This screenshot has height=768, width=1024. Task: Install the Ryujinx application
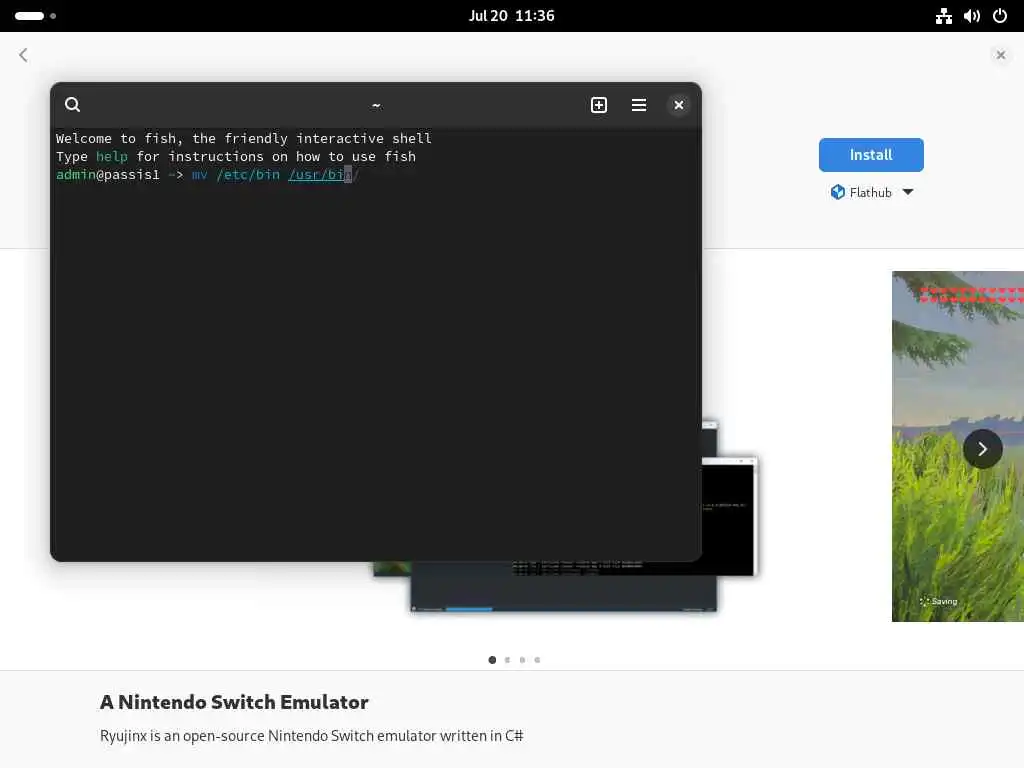click(871, 155)
